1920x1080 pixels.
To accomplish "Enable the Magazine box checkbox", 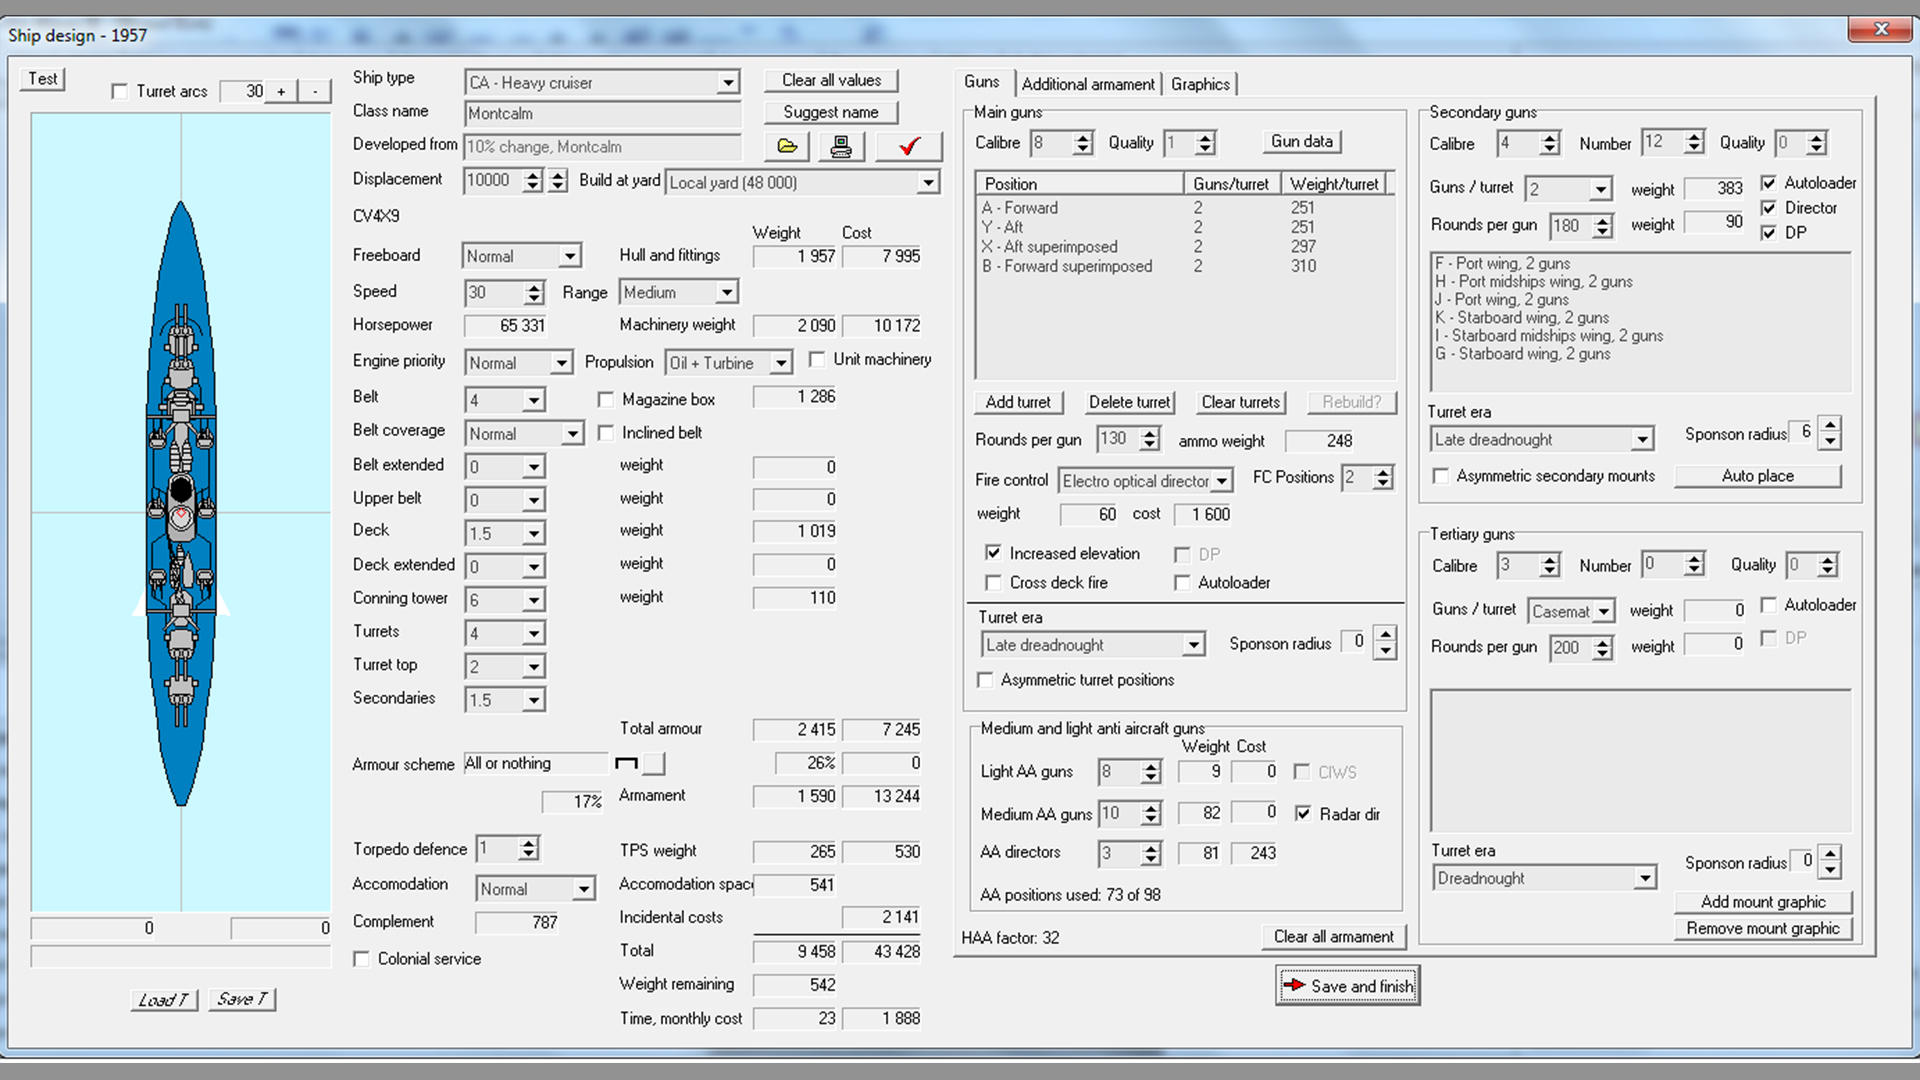I will click(x=606, y=400).
